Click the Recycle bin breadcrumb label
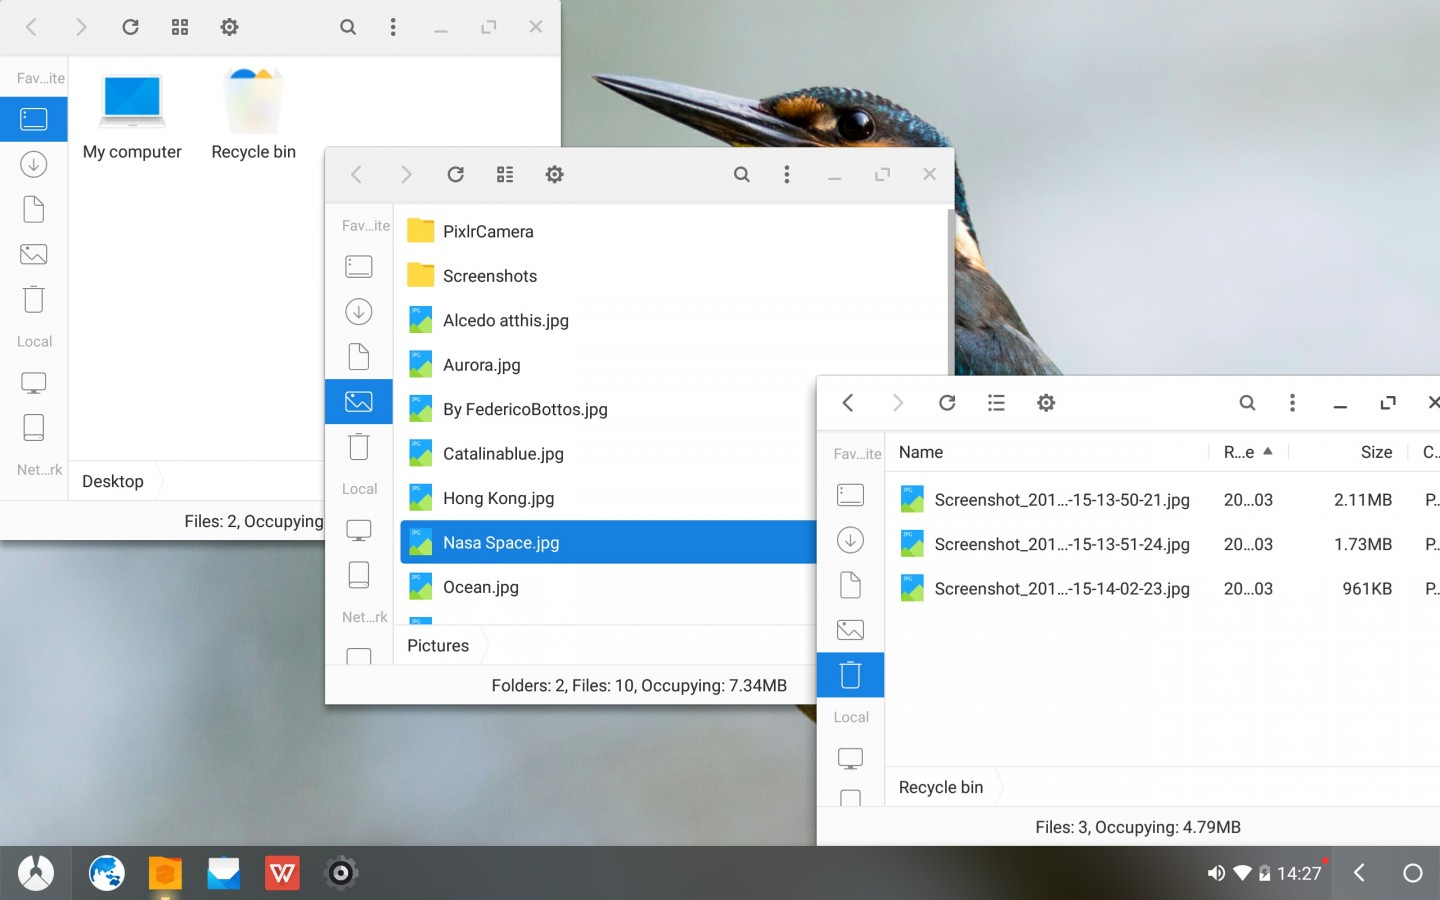The width and height of the screenshot is (1440, 900). 939,787
